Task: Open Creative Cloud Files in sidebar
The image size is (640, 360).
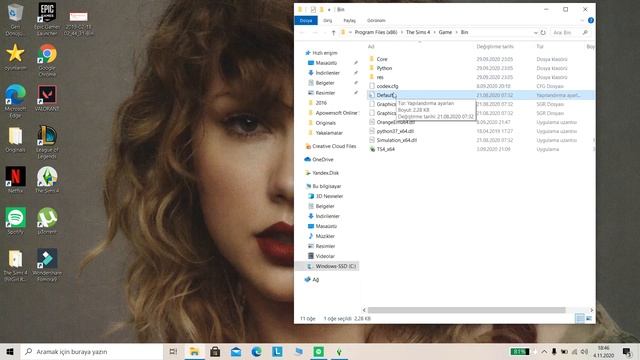Action: (334, 146)
